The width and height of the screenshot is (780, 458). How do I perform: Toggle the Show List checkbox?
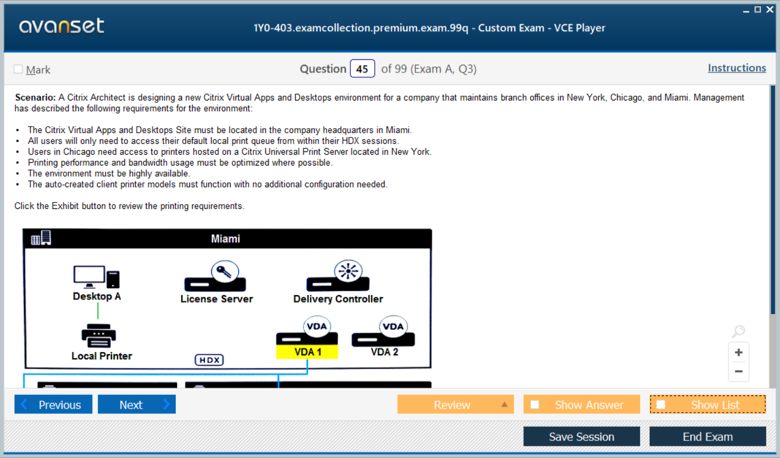click(x=661, y=404)
